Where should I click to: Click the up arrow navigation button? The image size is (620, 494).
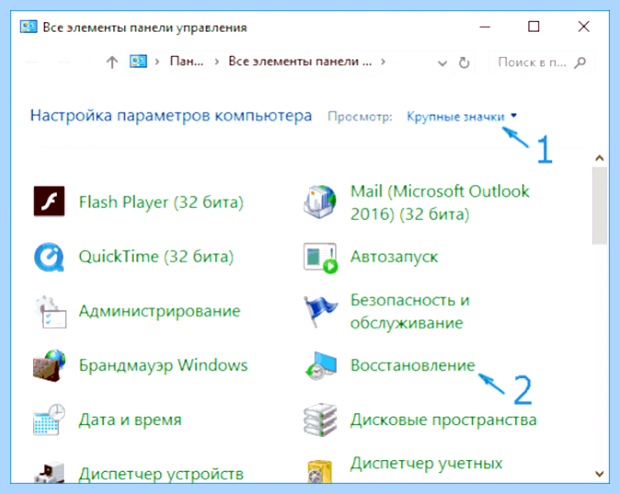click(112, 62)
